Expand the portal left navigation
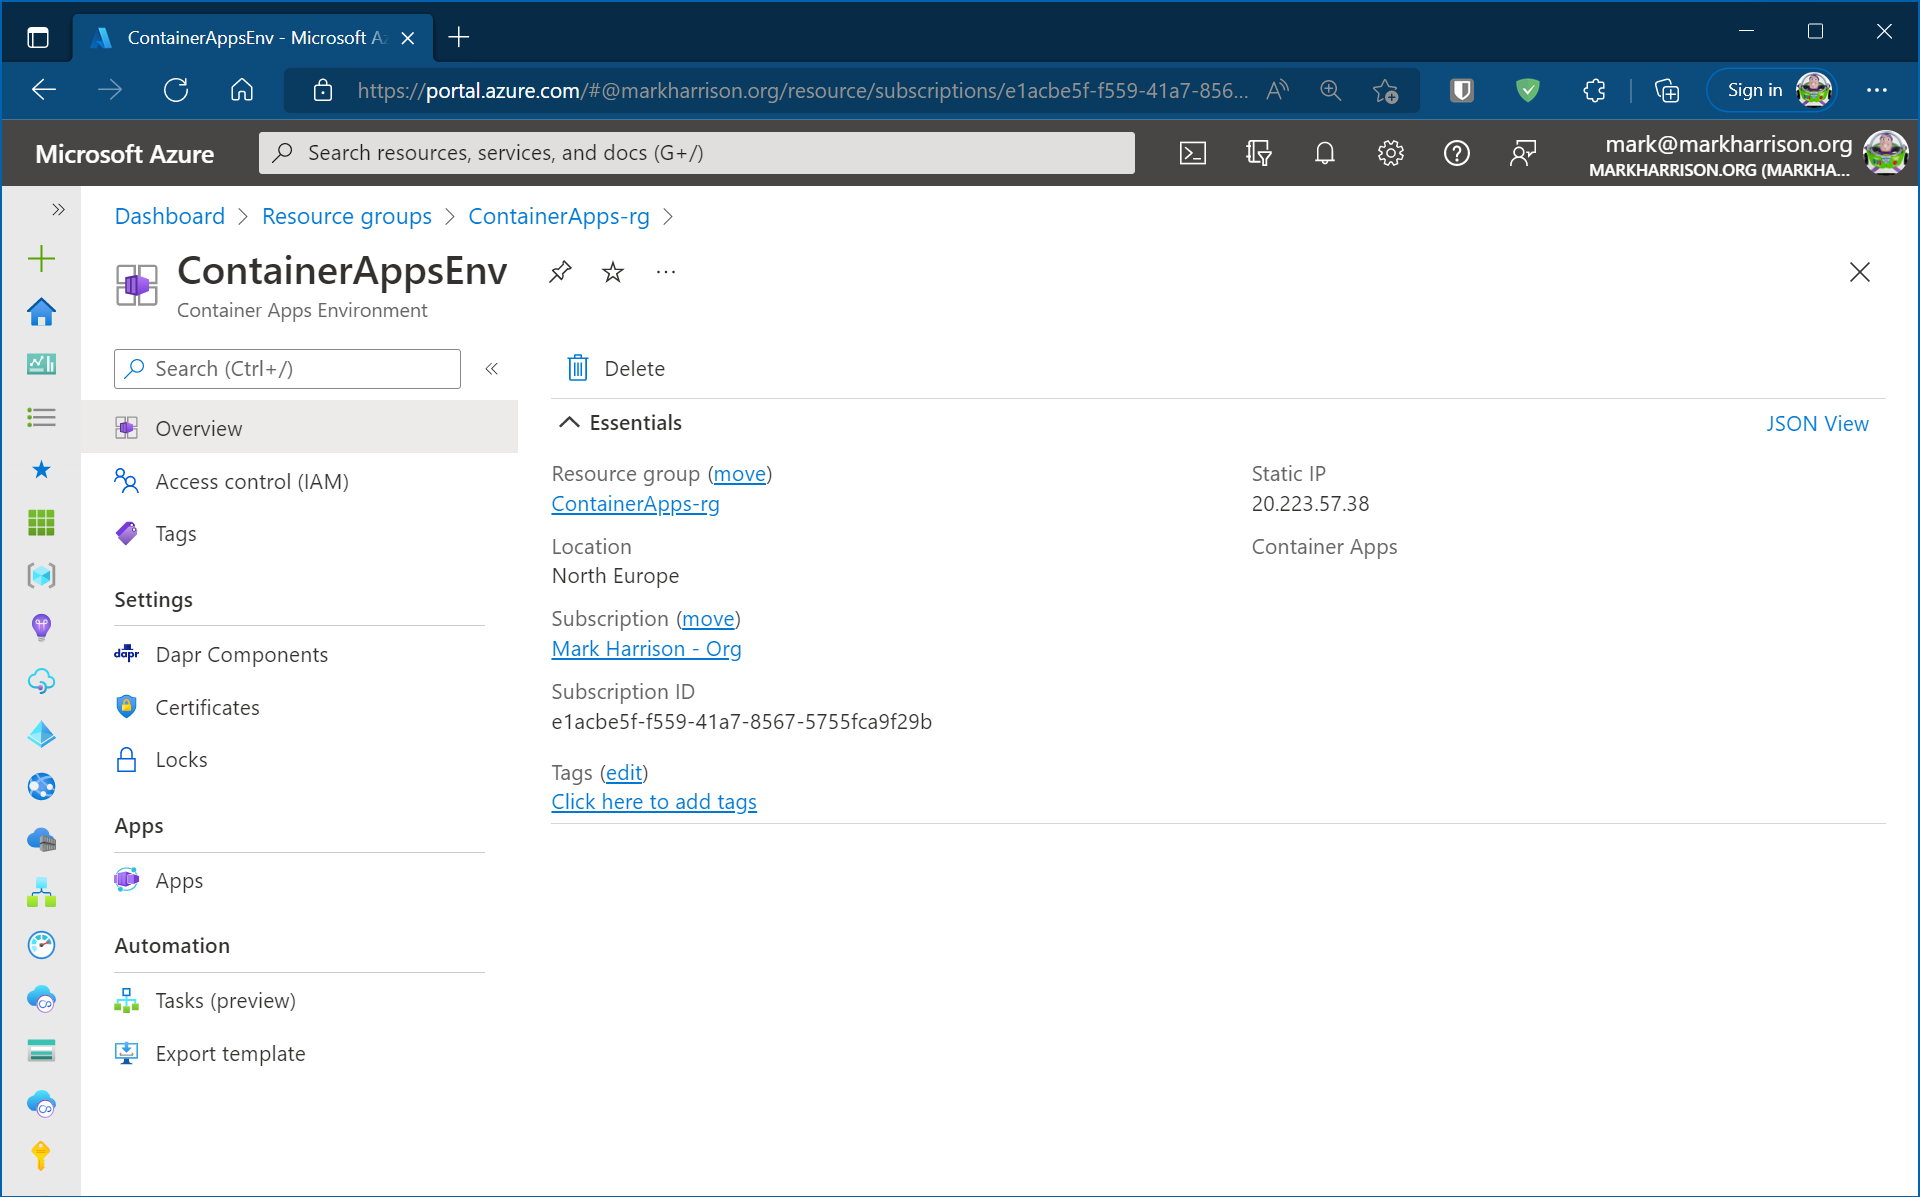 point(58,209)
